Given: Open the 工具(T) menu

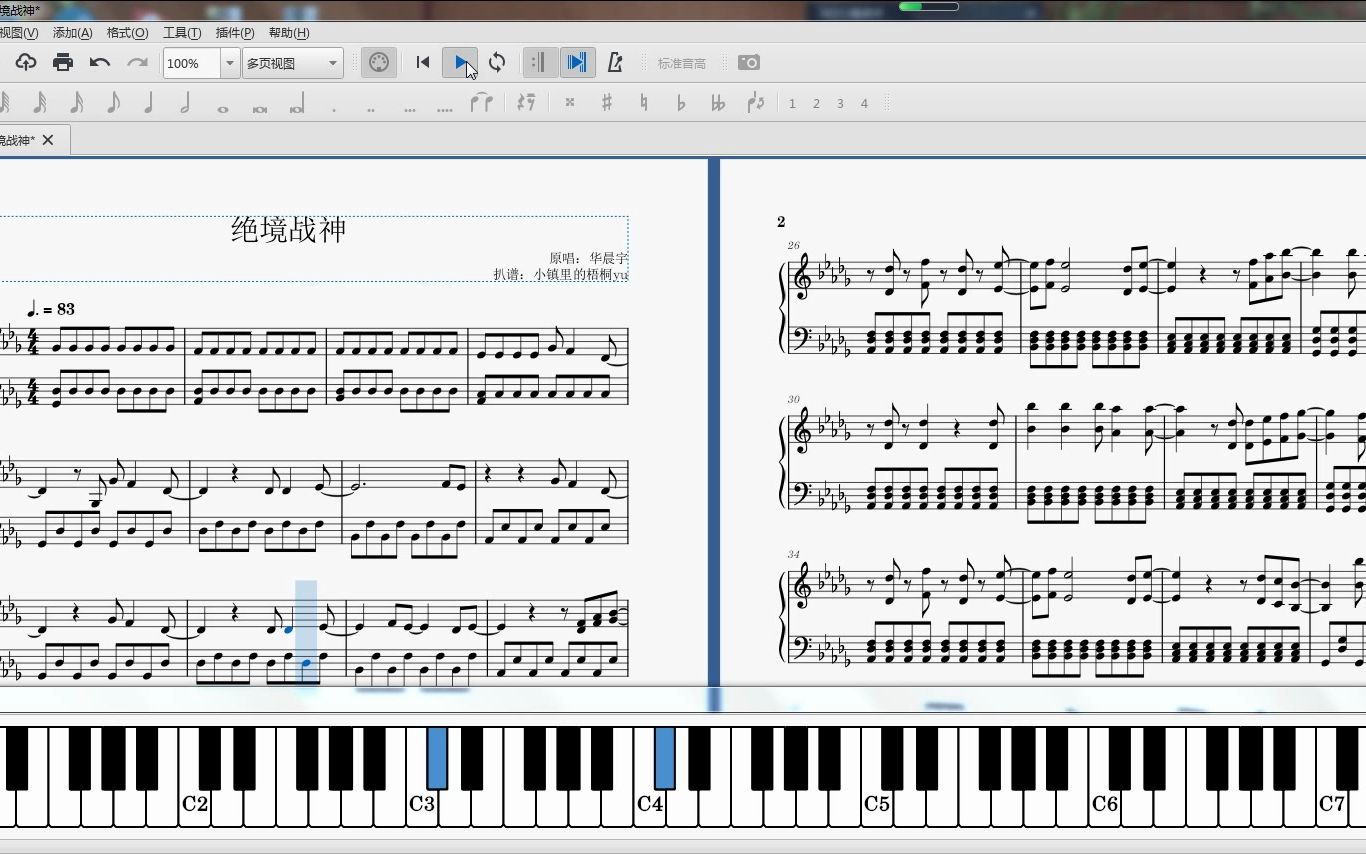Looking at the screenshot, I should point(182,33).
